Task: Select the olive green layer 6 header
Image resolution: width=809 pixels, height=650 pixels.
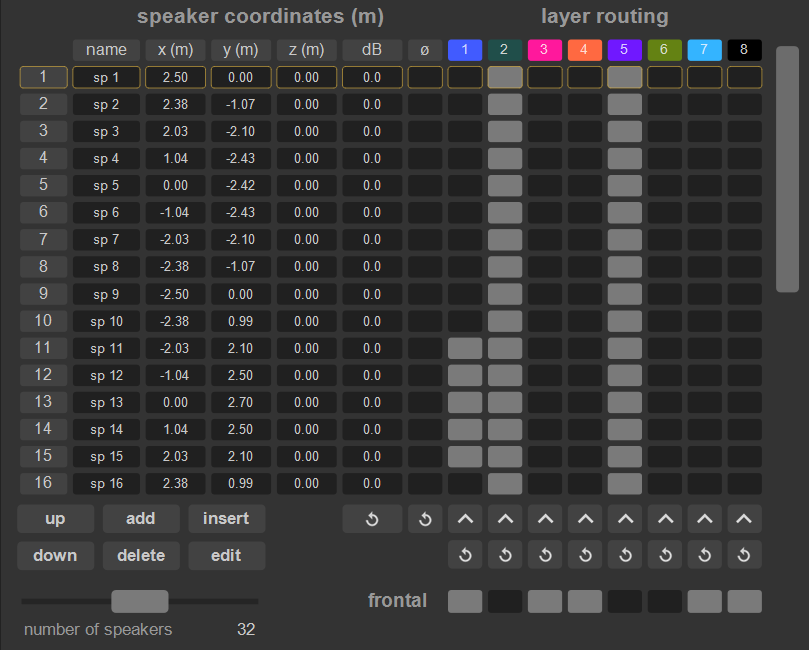Action: (665, 50)
